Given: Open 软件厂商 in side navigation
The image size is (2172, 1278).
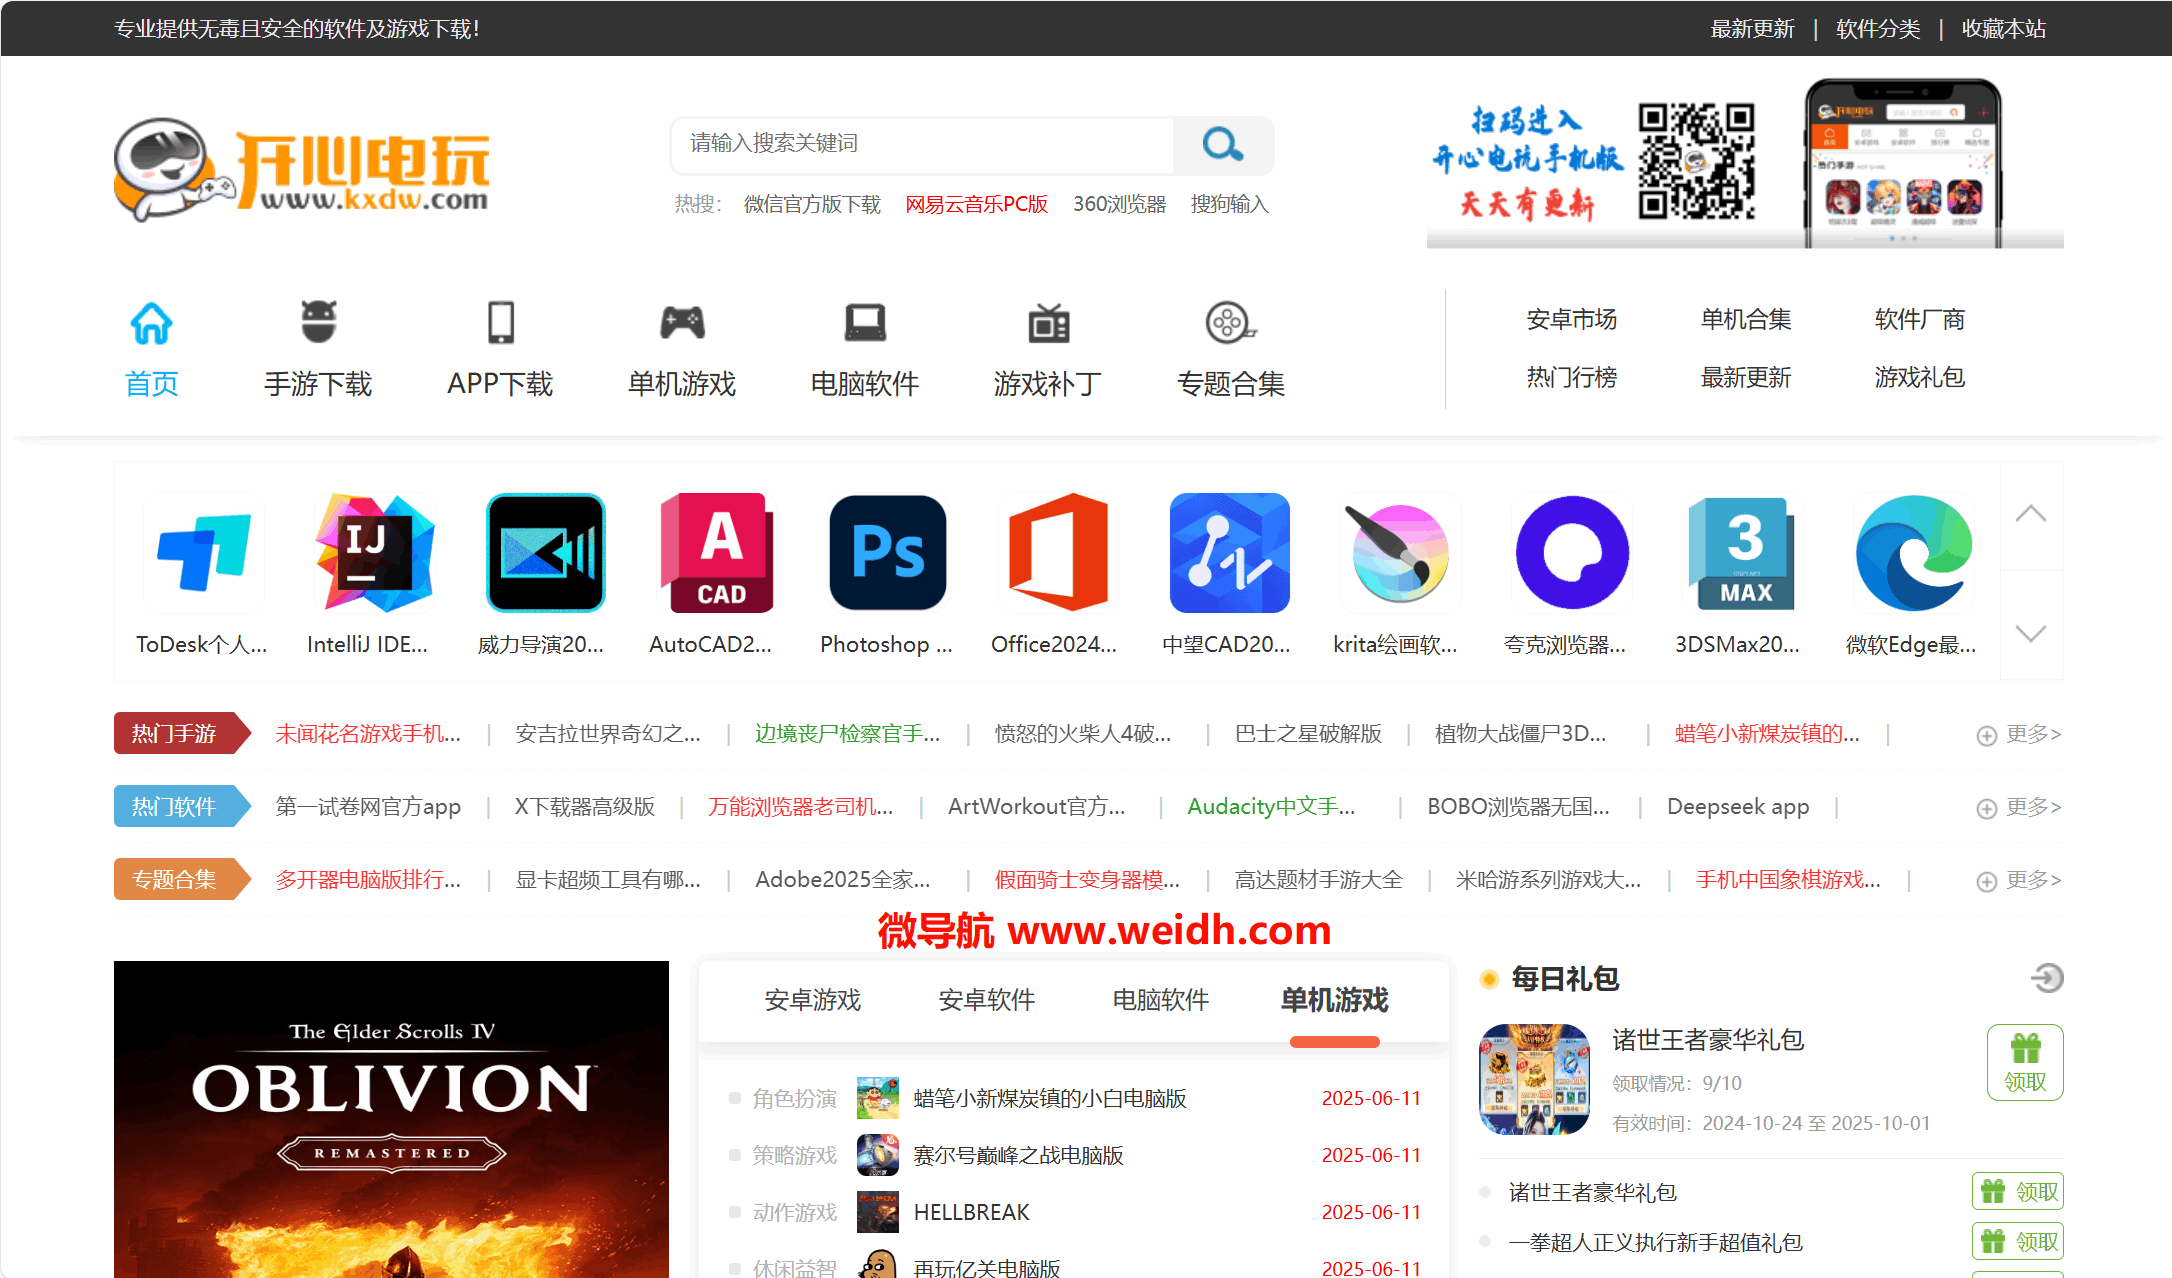Looking at the screenshot, I should pyautogui.click(x=1919, y=320).
